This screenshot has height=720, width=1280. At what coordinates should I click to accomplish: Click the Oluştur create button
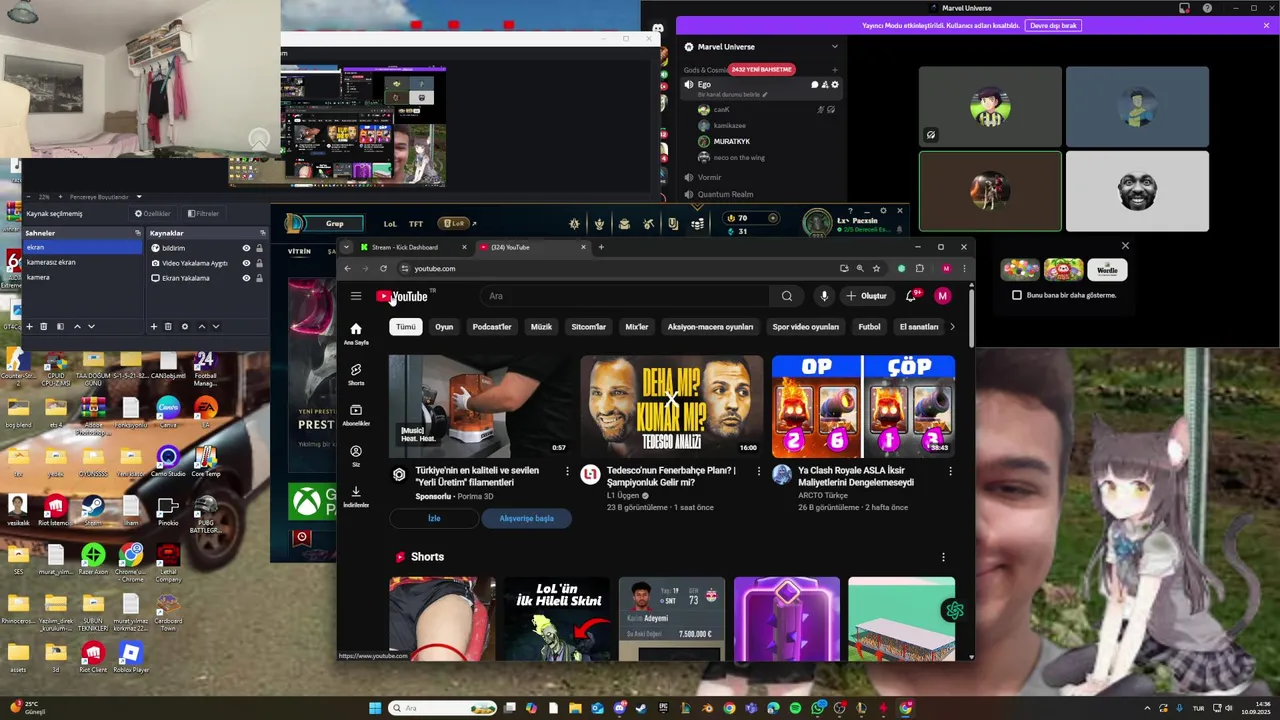point(866,296)
